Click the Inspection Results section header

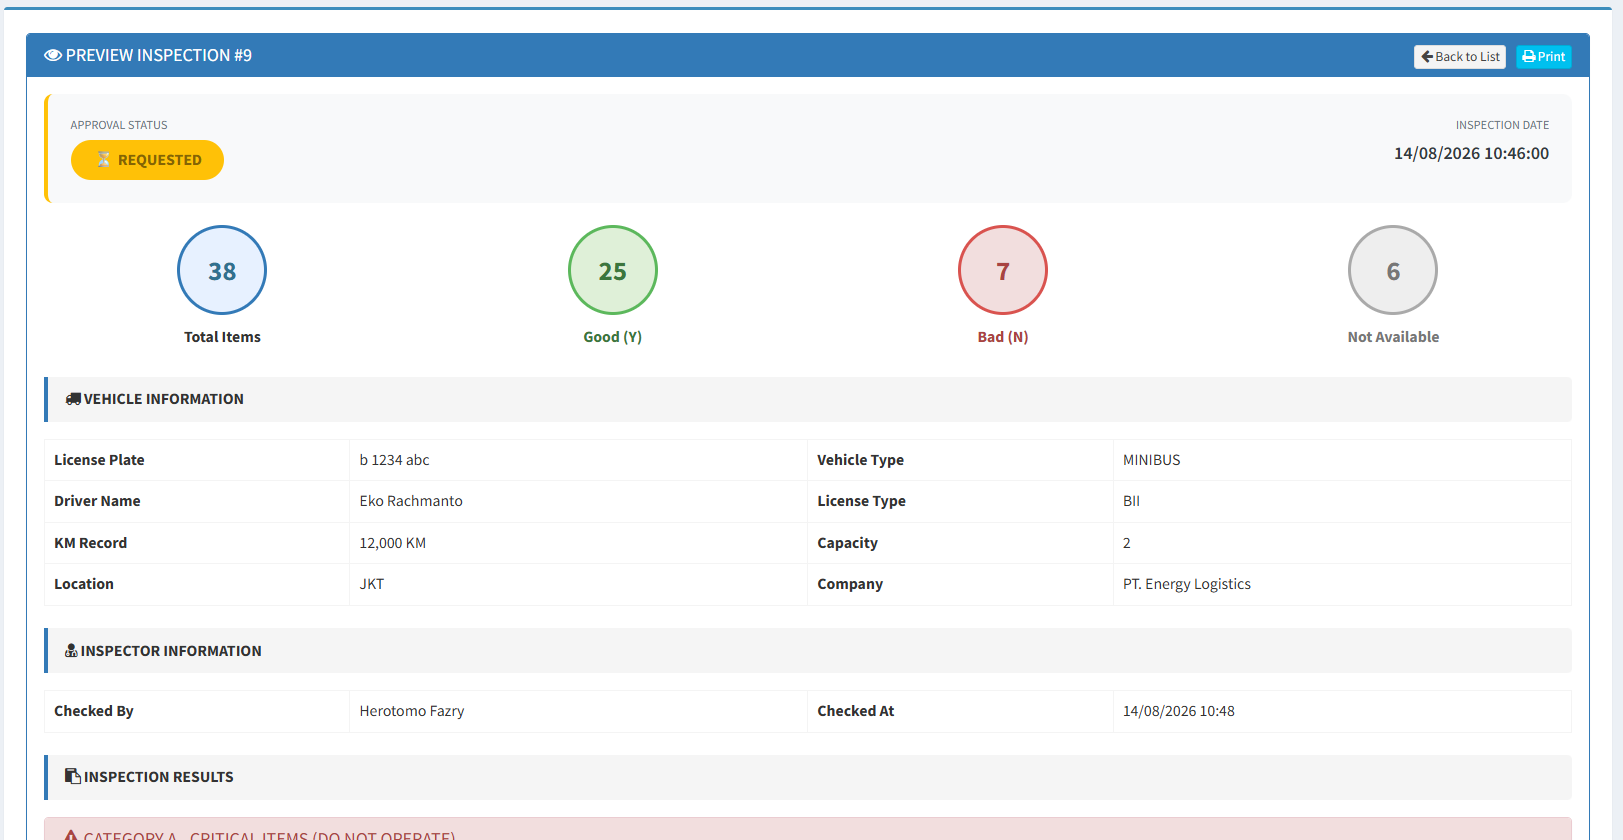tap(808, 777)
